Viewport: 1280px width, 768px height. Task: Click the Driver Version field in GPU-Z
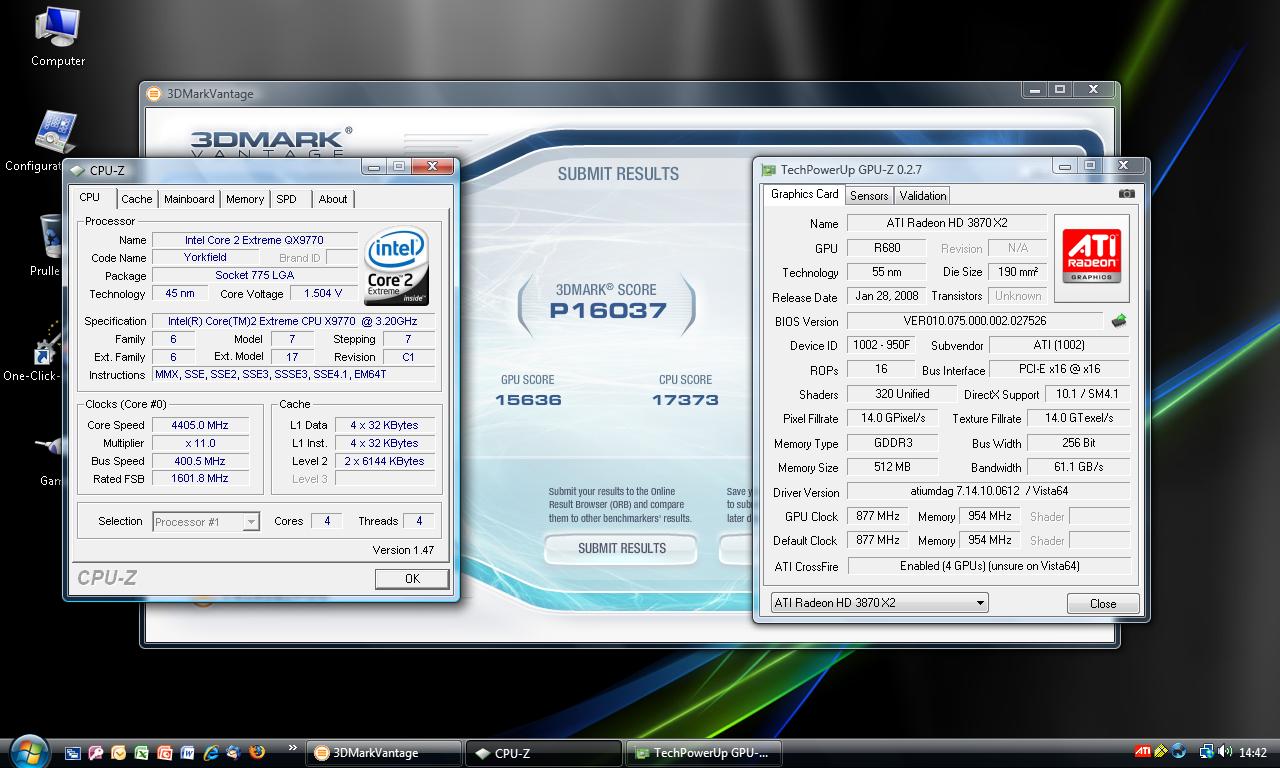[989, 491]
